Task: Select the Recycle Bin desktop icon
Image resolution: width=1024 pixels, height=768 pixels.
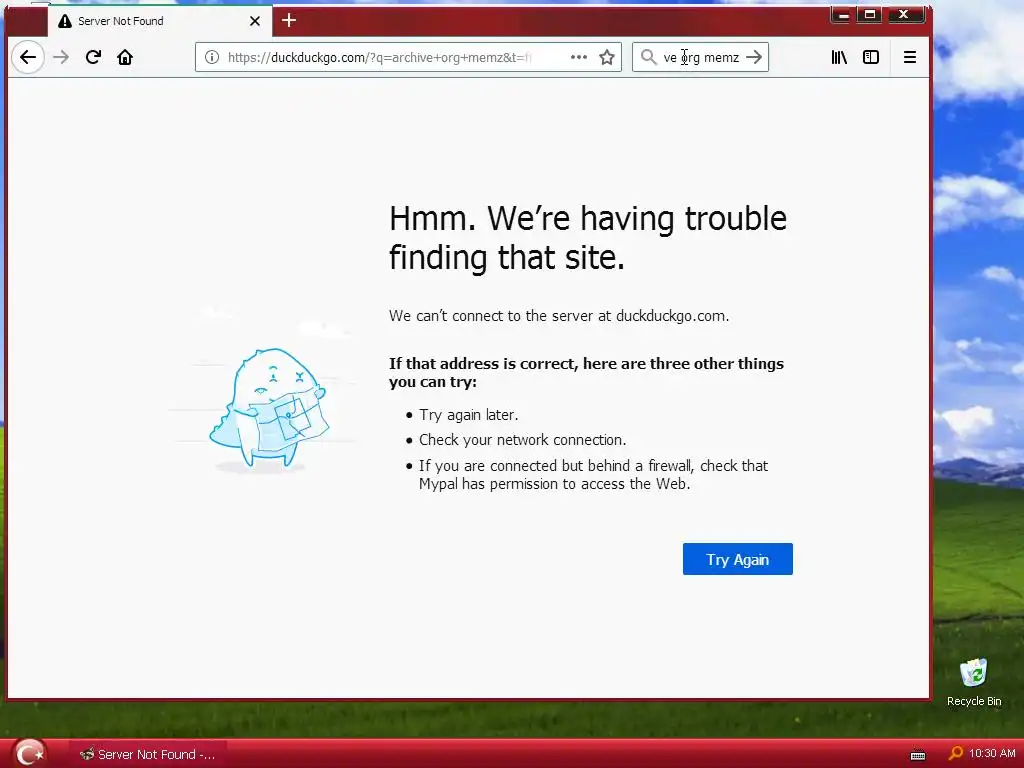Action: pyautogui.click(x=974, y=683)
